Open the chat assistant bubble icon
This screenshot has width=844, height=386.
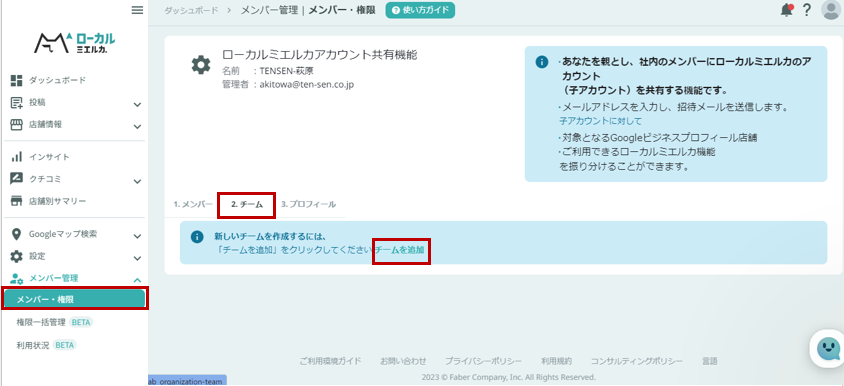click(x=828, y=349)
